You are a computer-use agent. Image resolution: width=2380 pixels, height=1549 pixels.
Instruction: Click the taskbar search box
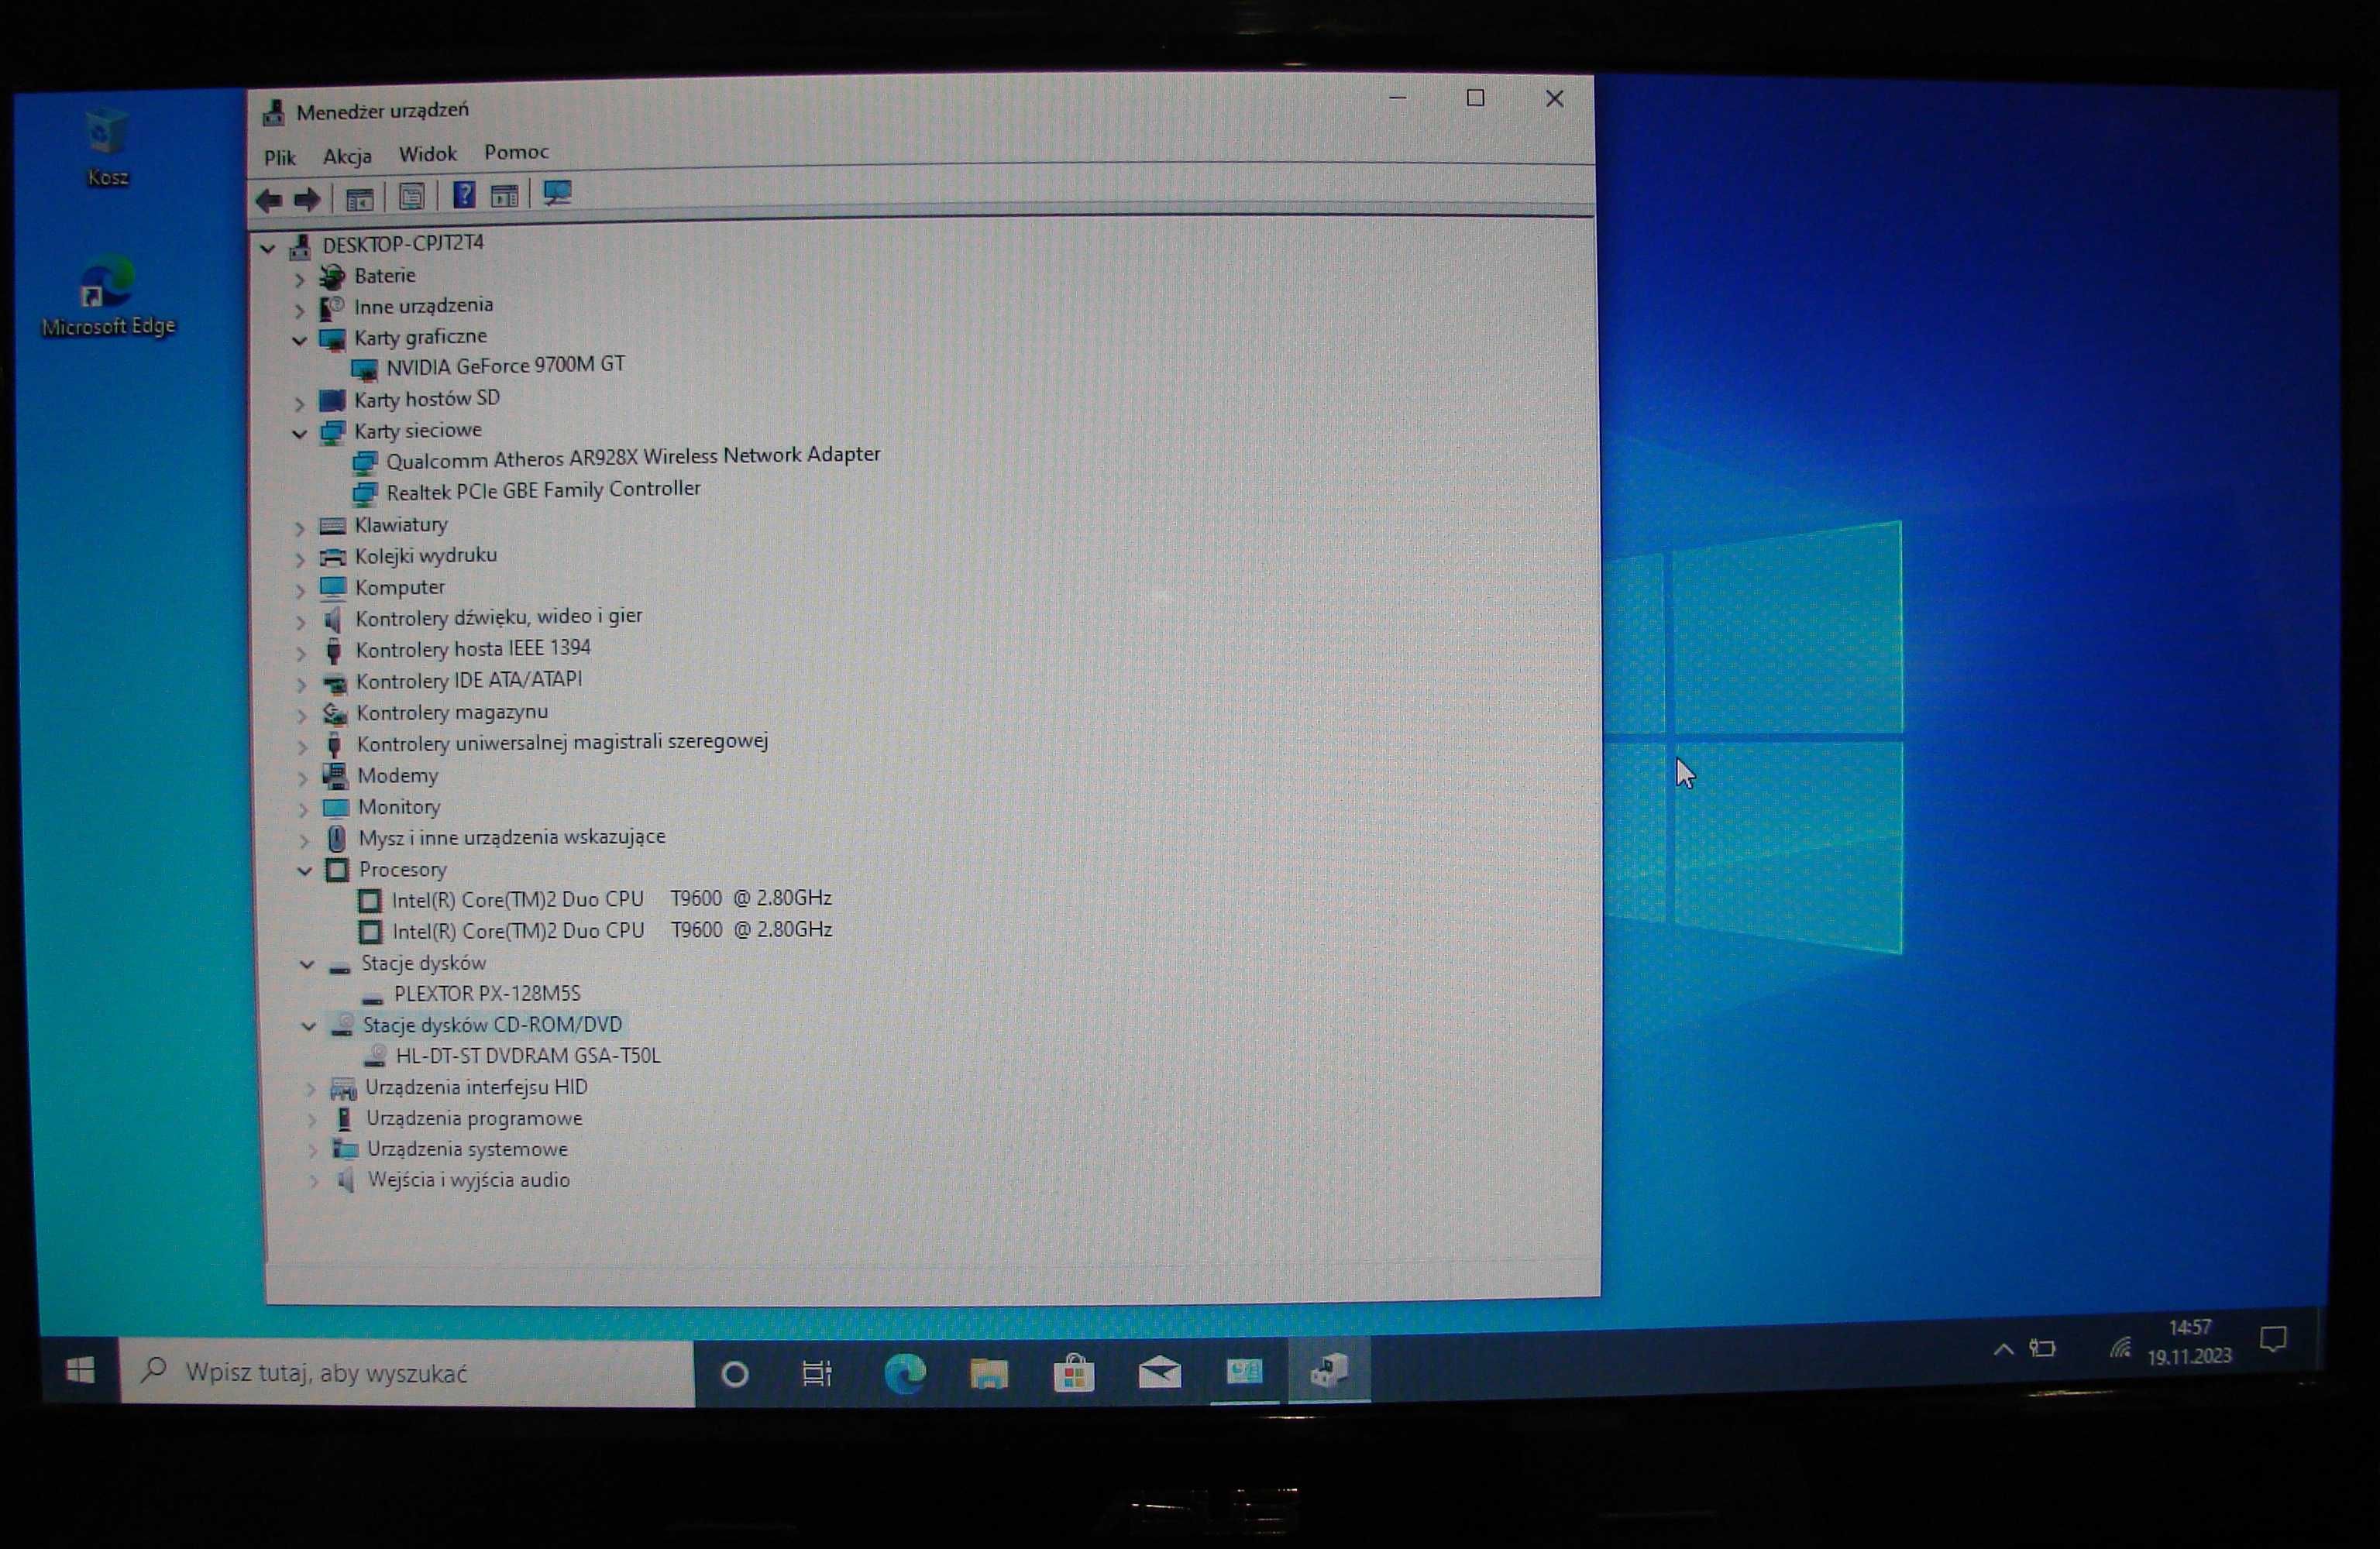point(407,1372)
